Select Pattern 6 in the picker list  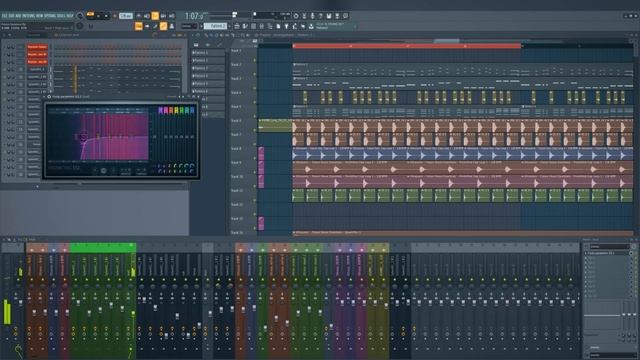208,91
